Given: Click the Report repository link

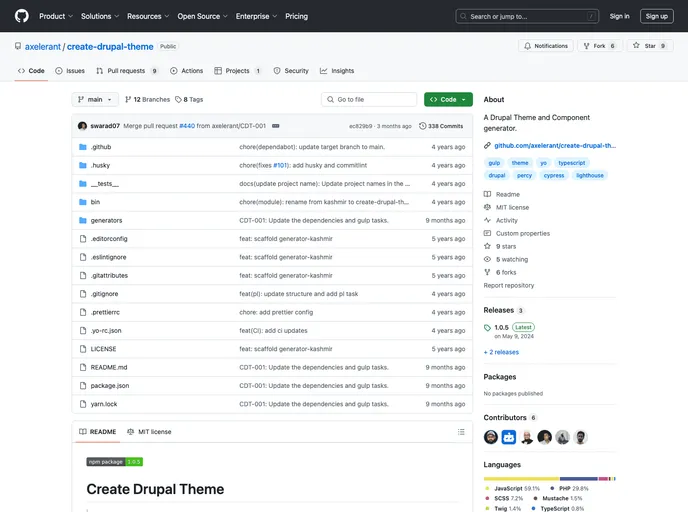Looking at the screenshot, I should click(x=509, y=286).
